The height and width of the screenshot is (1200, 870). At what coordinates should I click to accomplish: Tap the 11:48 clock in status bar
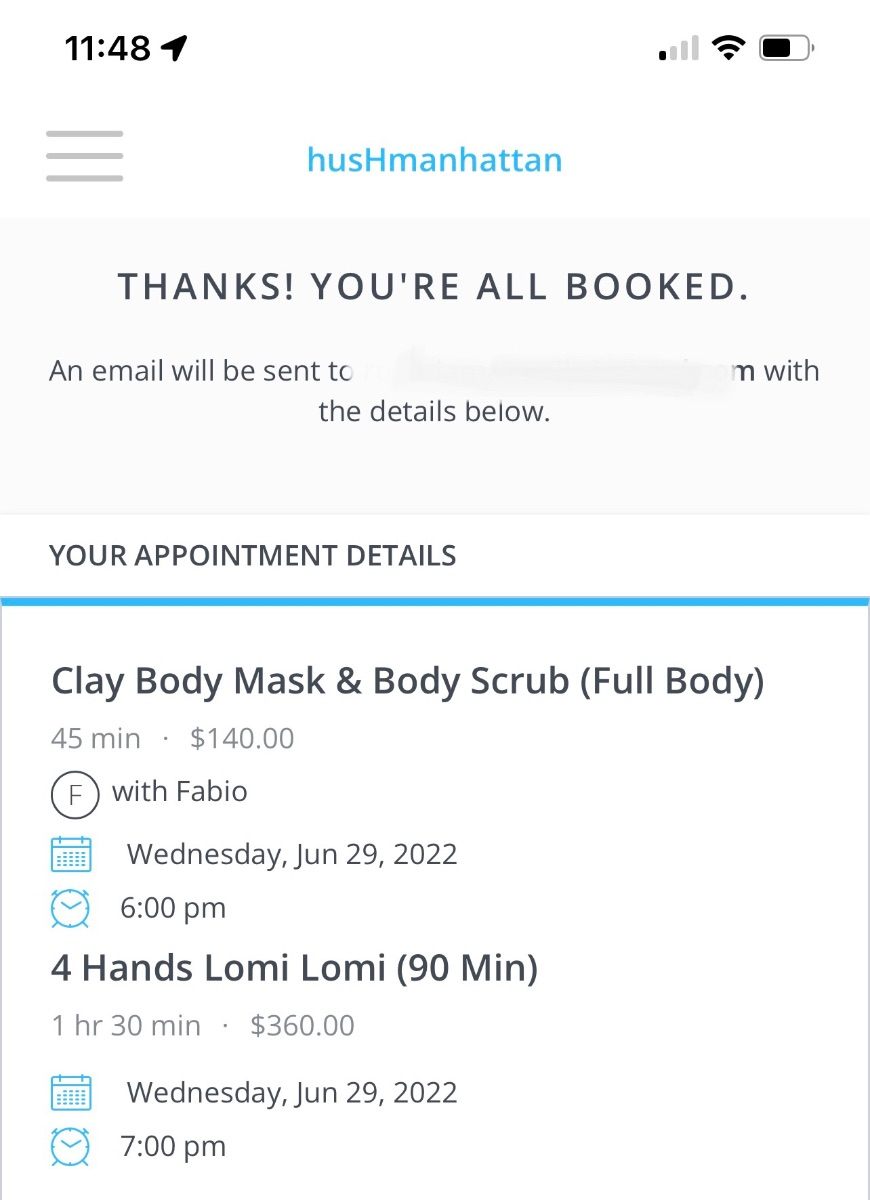coord(107,47)
